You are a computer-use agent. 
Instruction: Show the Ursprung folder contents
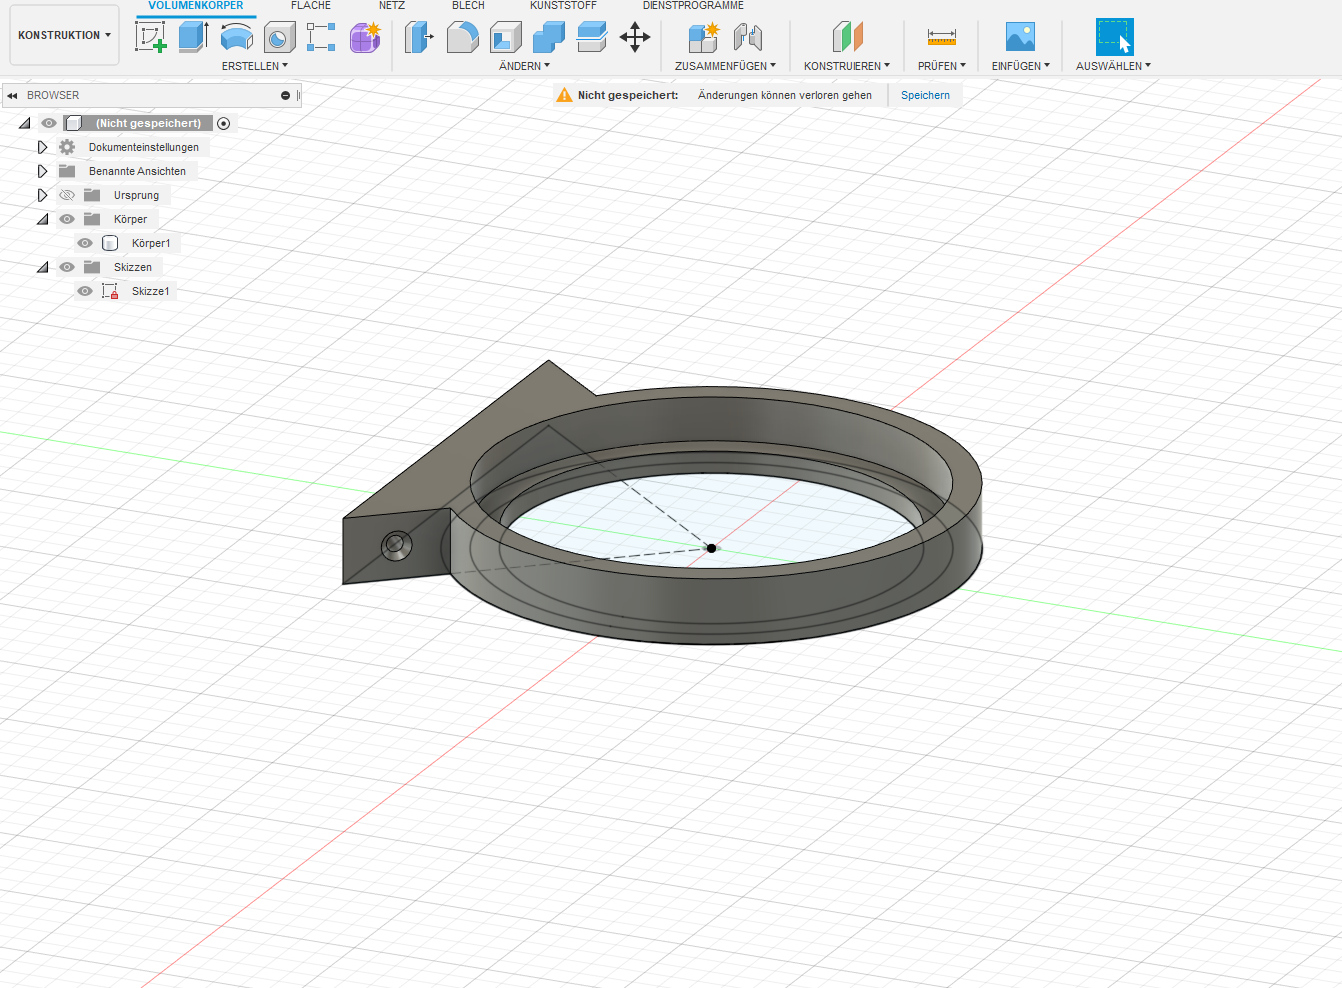[x=42, y=194]
